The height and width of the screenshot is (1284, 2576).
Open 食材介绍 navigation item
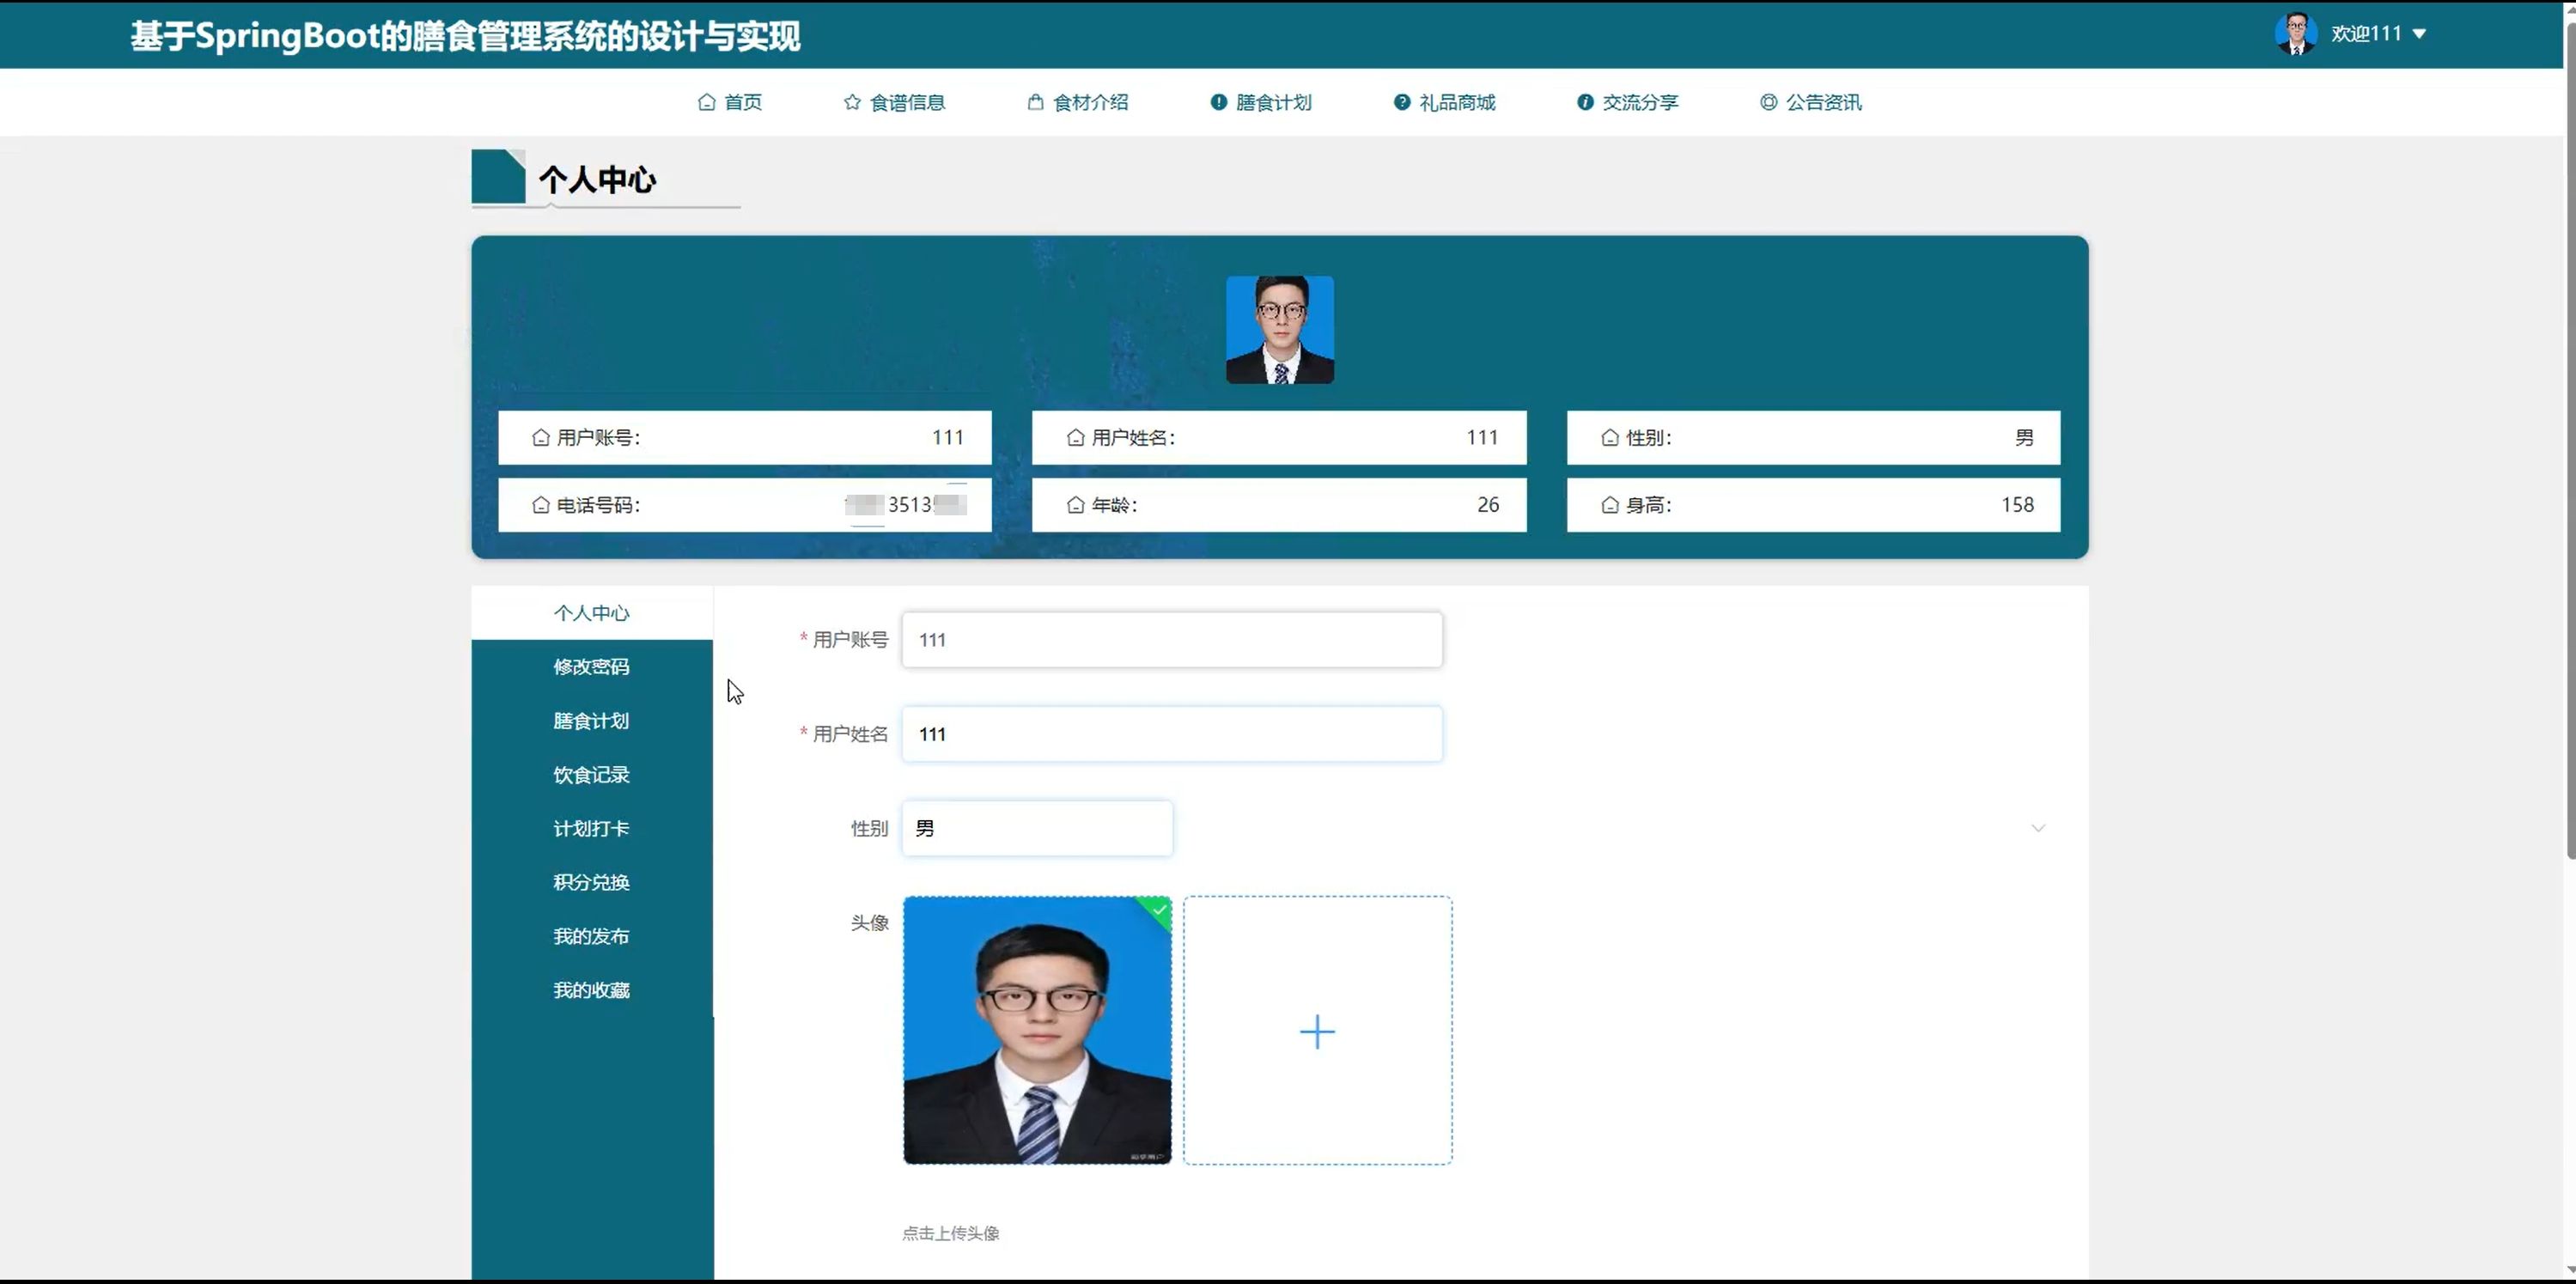(1078, 102)
